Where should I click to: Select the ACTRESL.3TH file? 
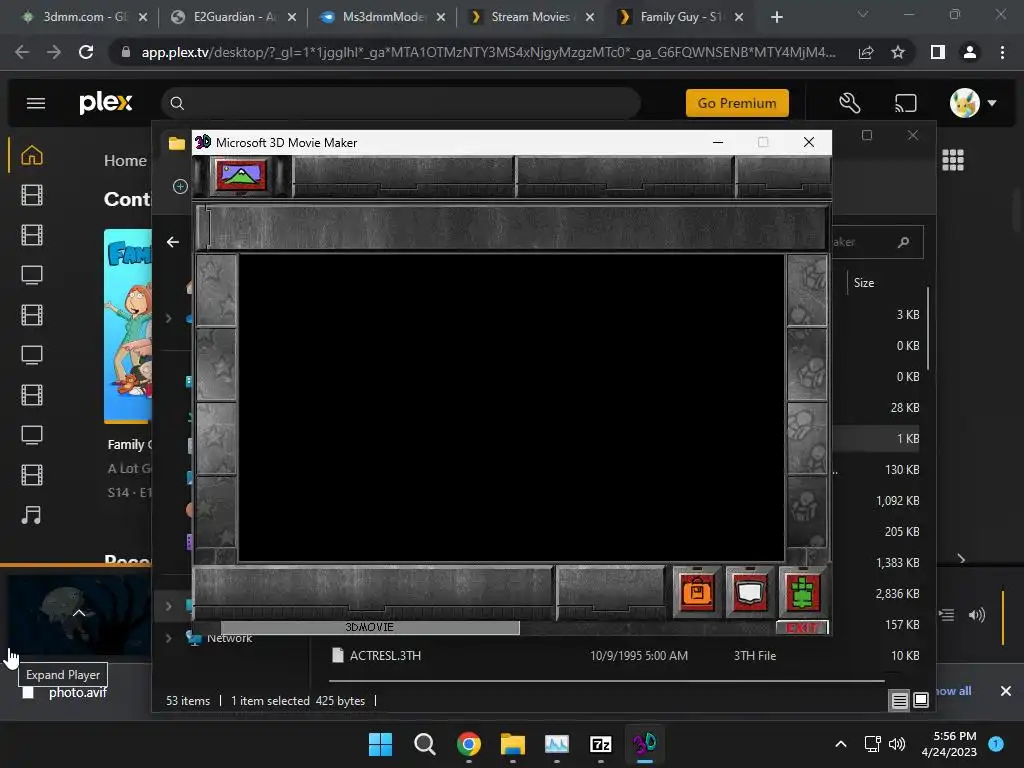(385, 656)
